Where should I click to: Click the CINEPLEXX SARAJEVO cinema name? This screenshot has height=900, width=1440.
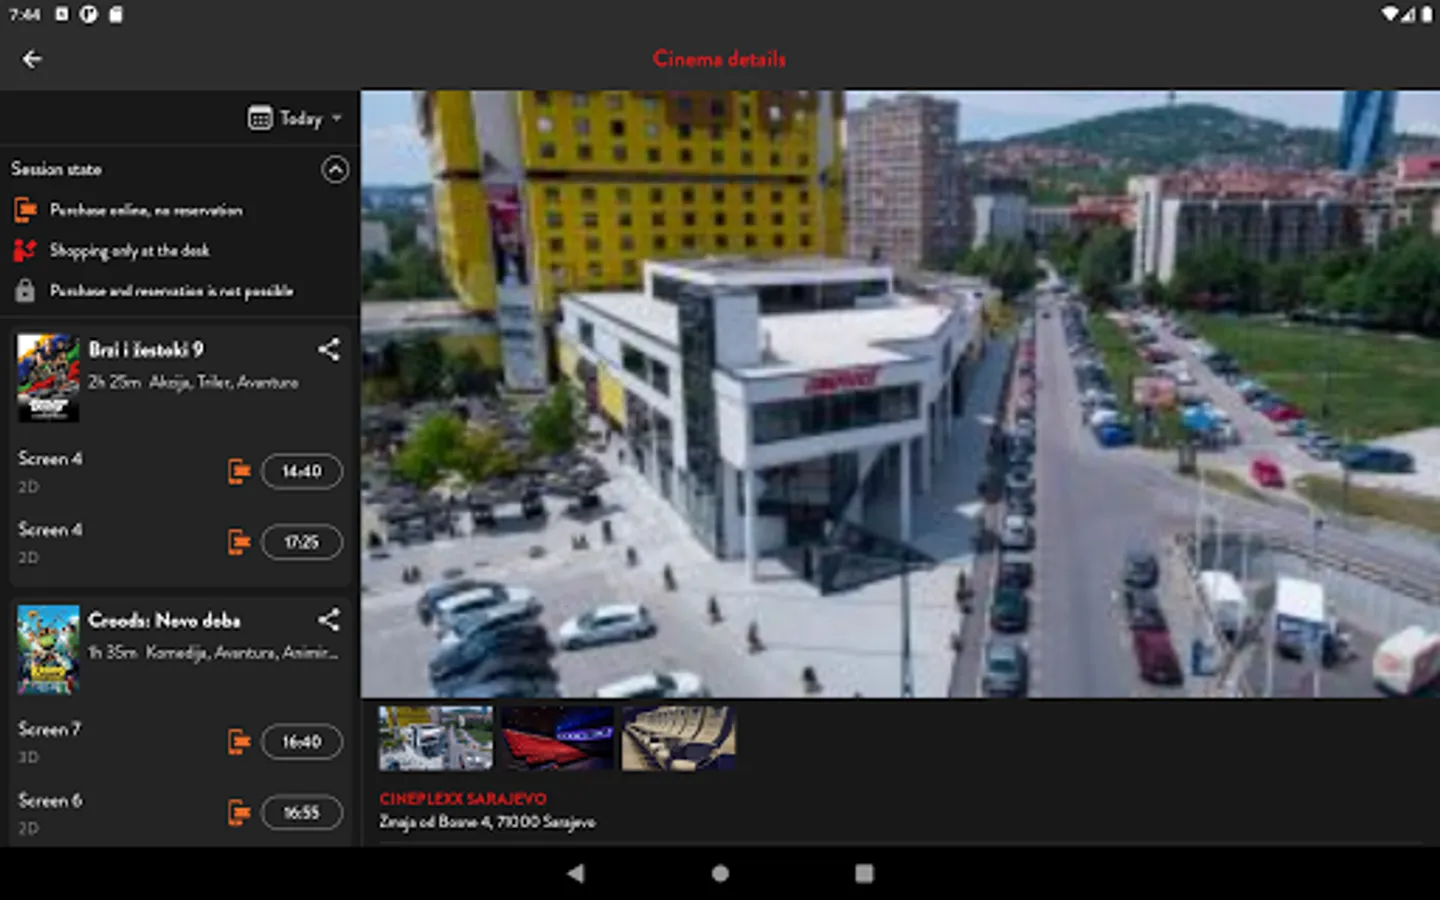[463, 799]
